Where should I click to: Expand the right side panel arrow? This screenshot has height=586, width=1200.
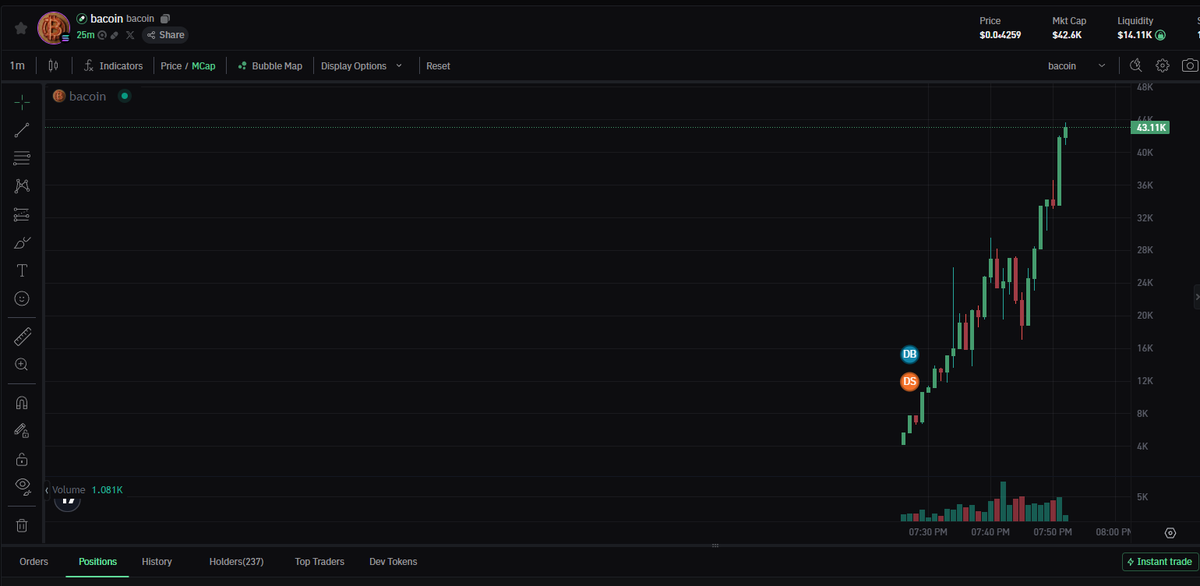pyautogui.click(x=1196, y=296)
